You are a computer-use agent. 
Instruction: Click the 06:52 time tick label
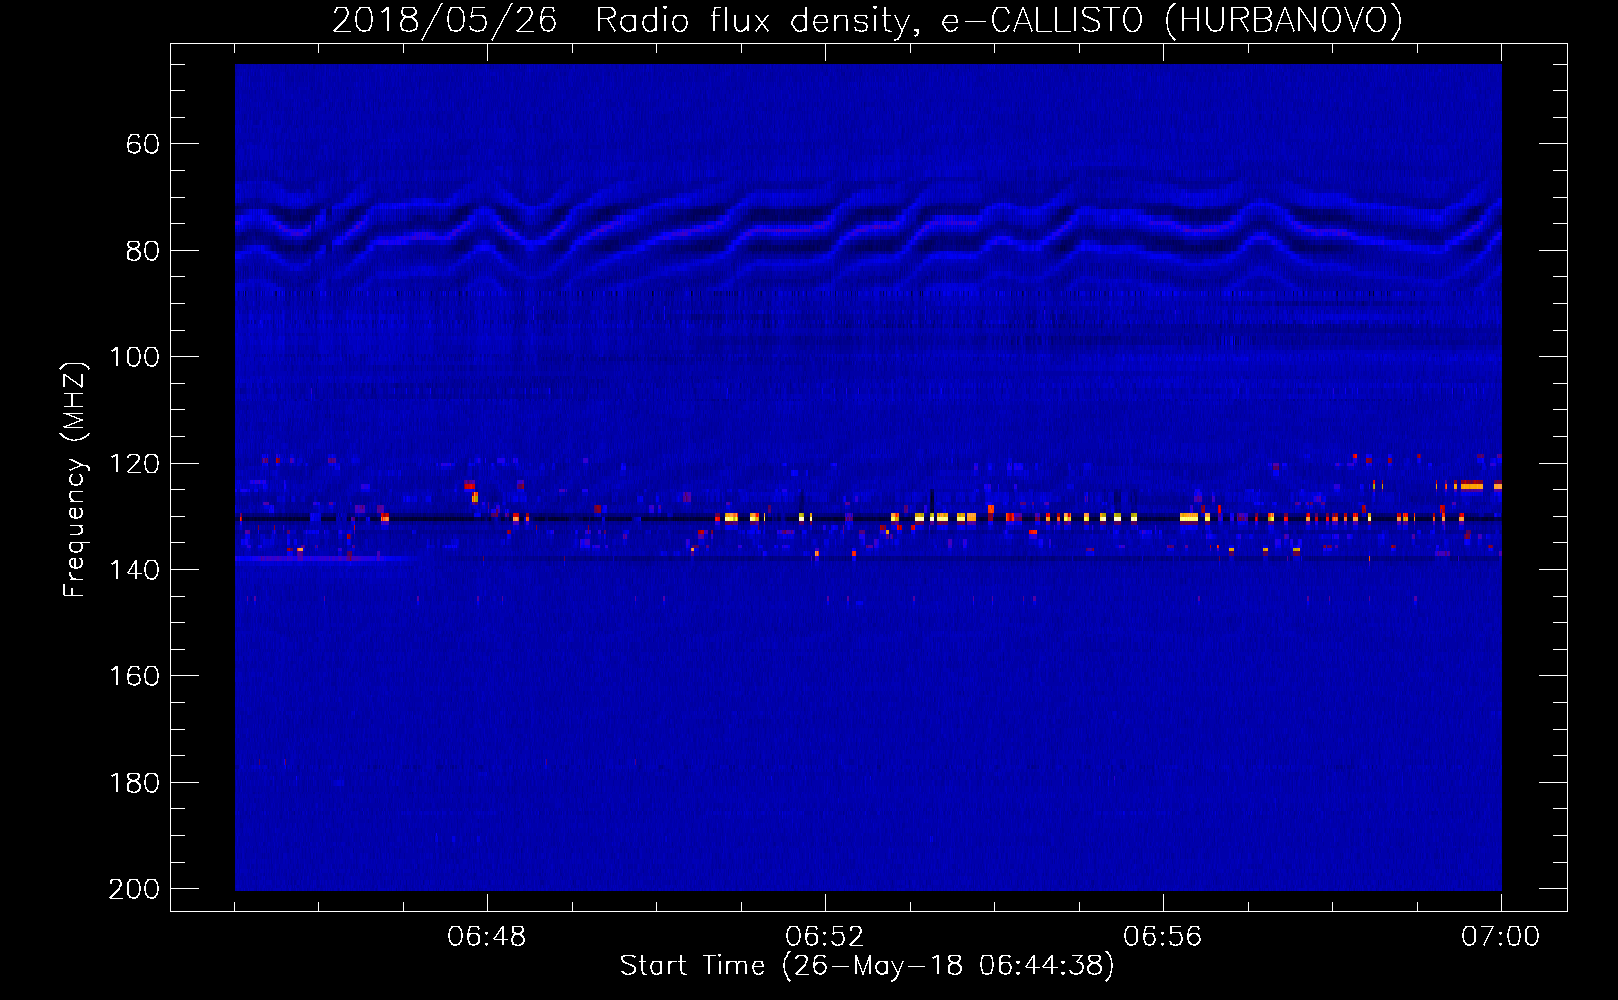pyautogui.click(x=825, y=937)
